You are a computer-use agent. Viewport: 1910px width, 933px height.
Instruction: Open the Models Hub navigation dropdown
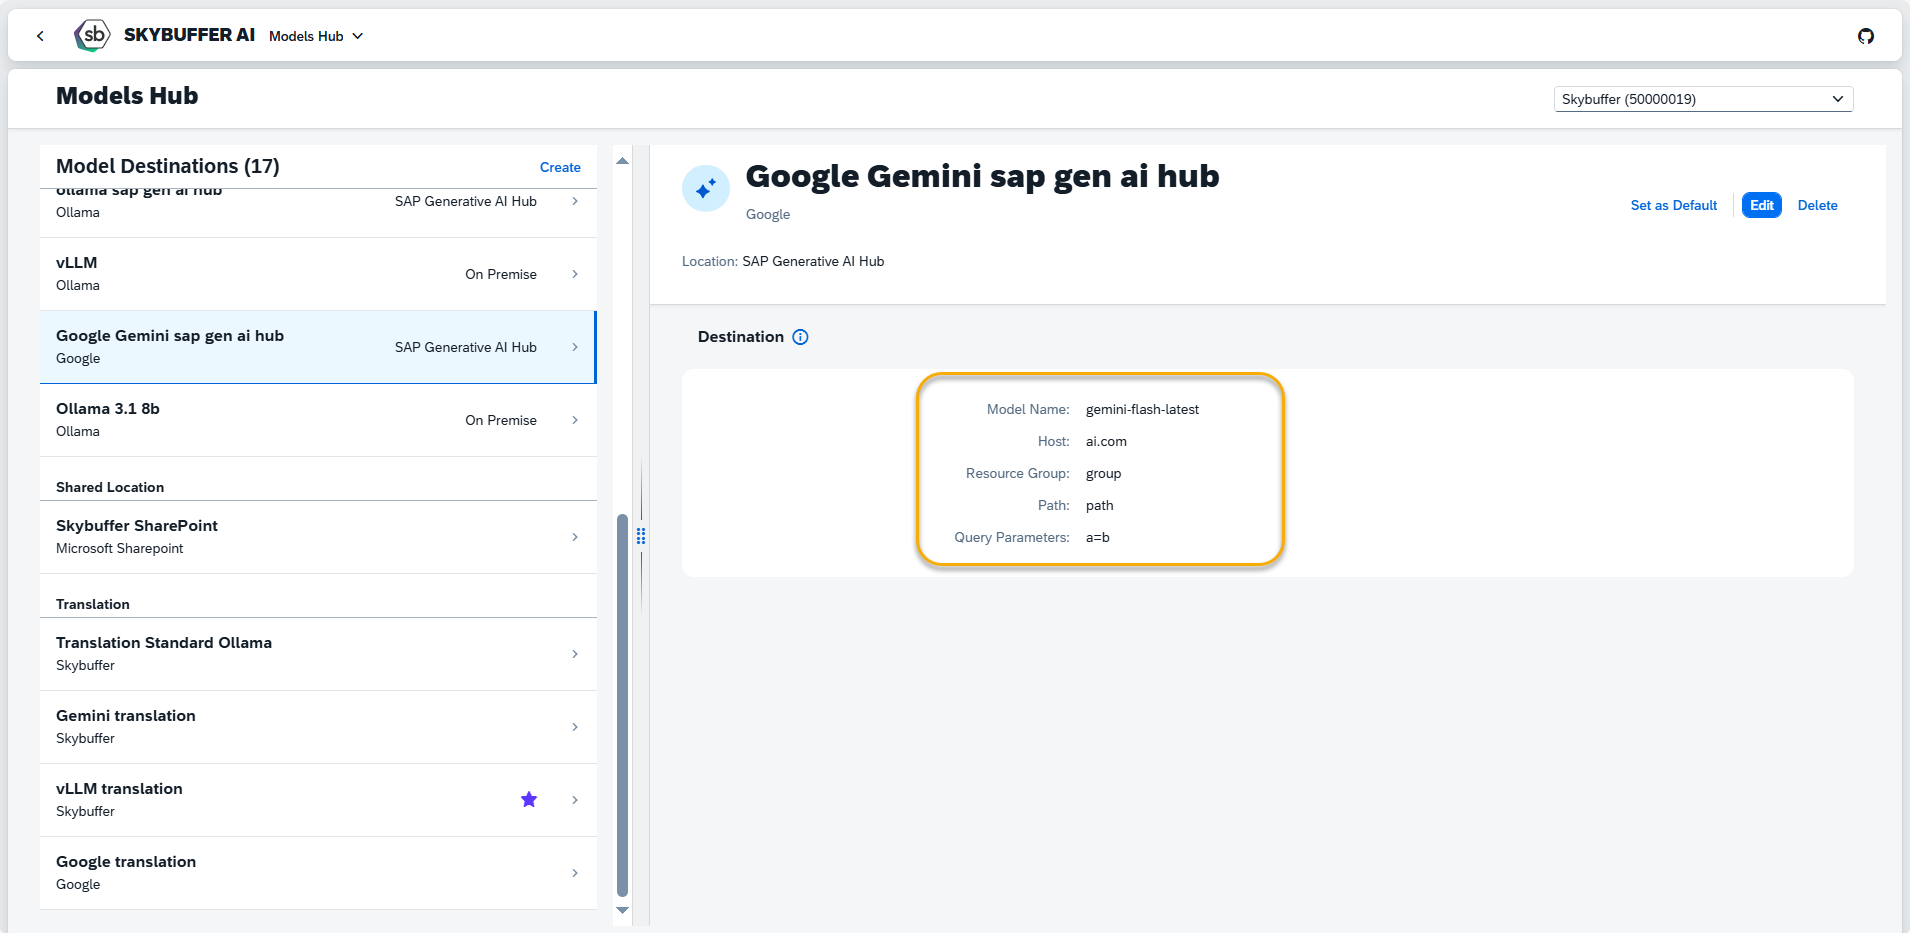pyautogui.click(x=316, y=36)
